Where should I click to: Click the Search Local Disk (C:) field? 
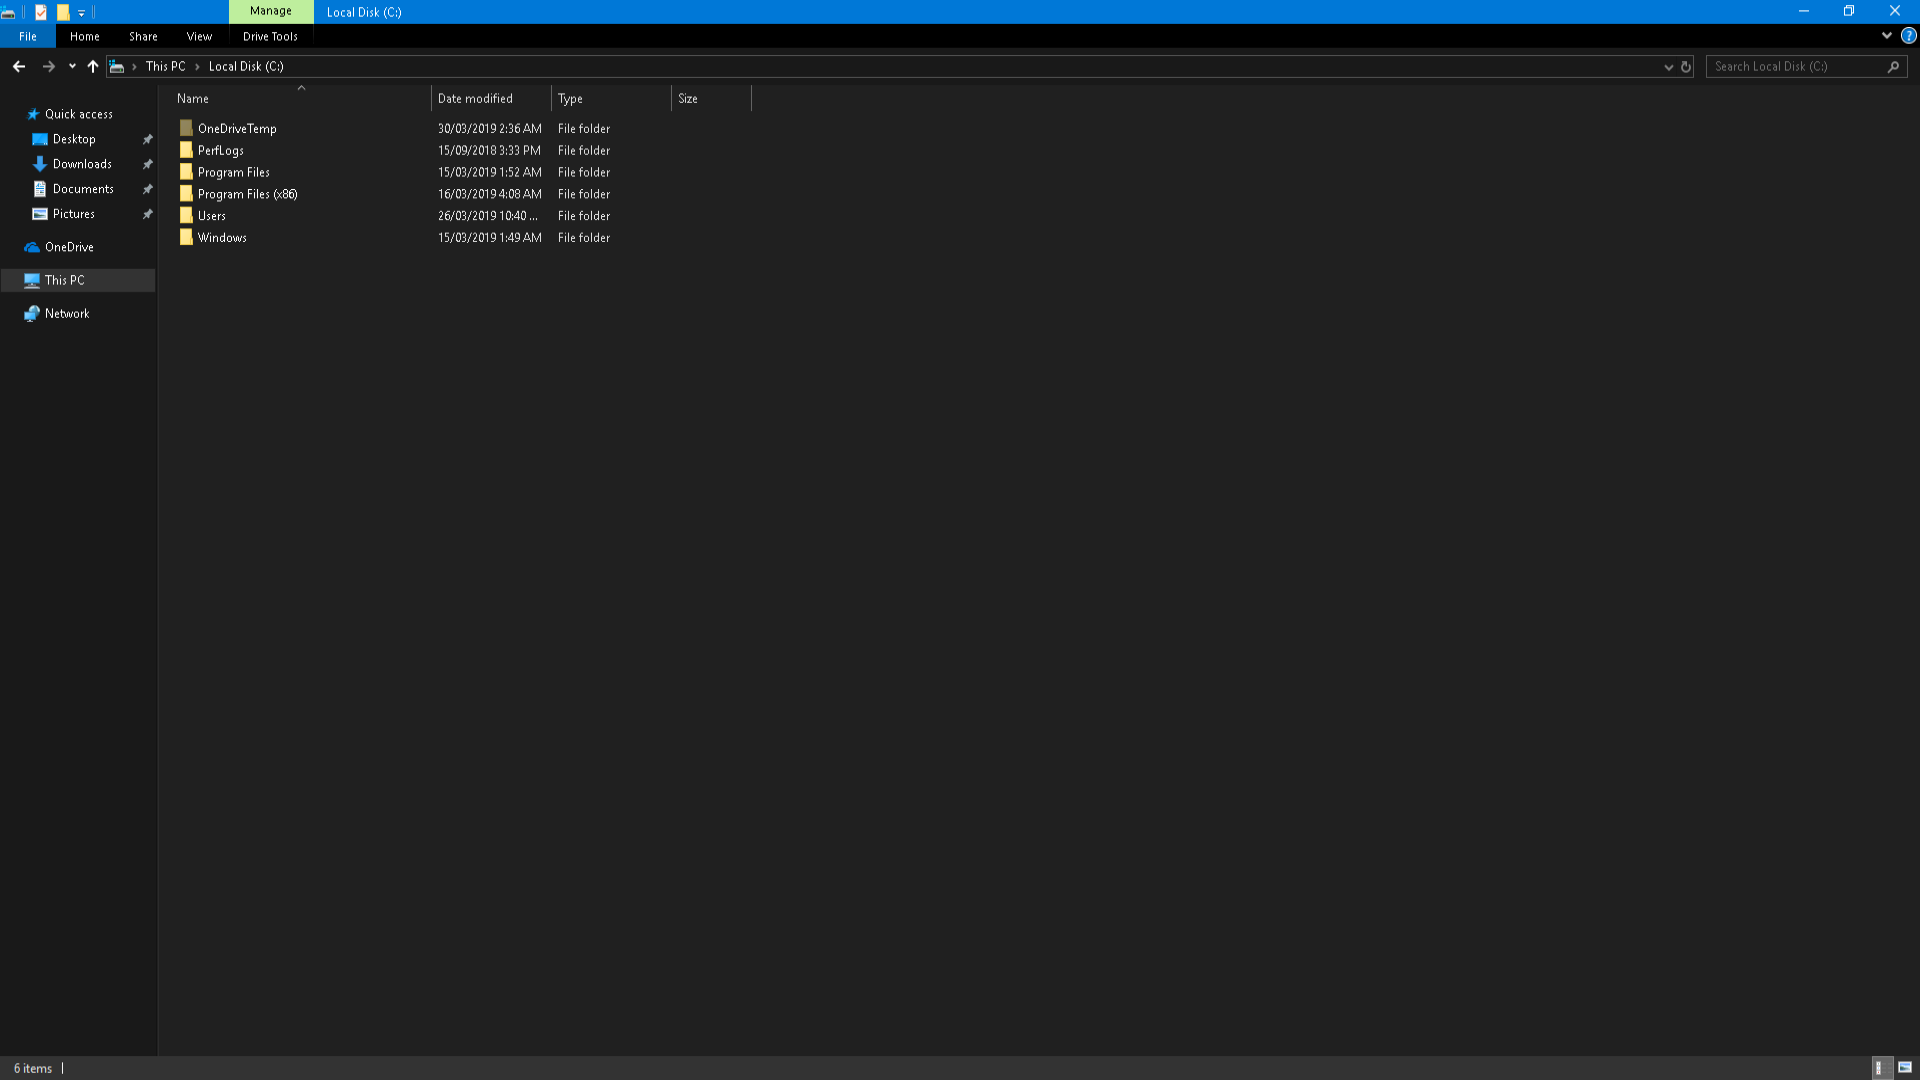coord(1795,66)
